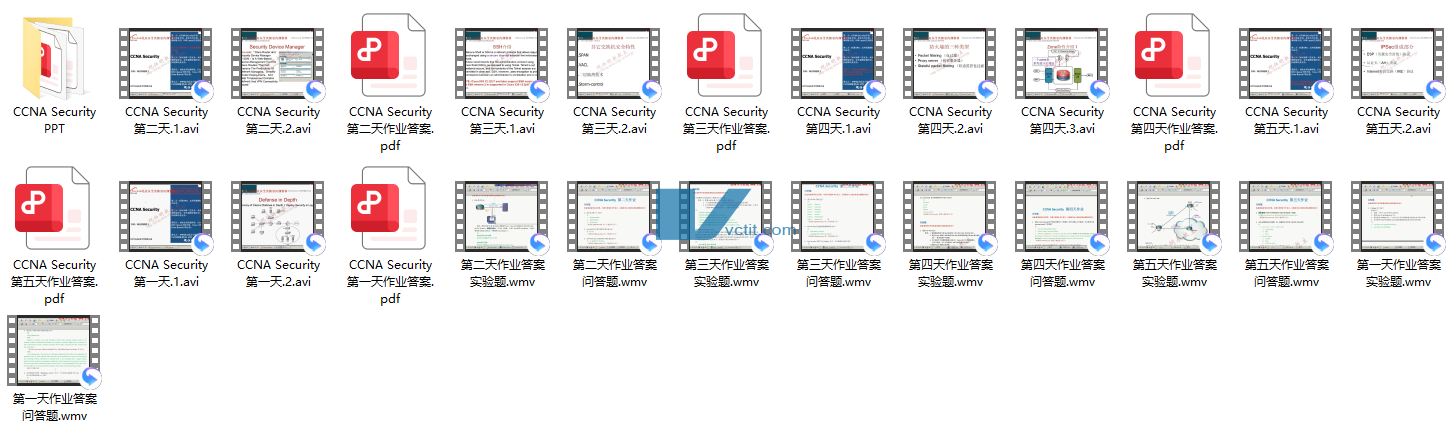Click the 'CCNA Security 第一天.1.avi' file name
The image size is (1454, 428).
click(167, 273)
